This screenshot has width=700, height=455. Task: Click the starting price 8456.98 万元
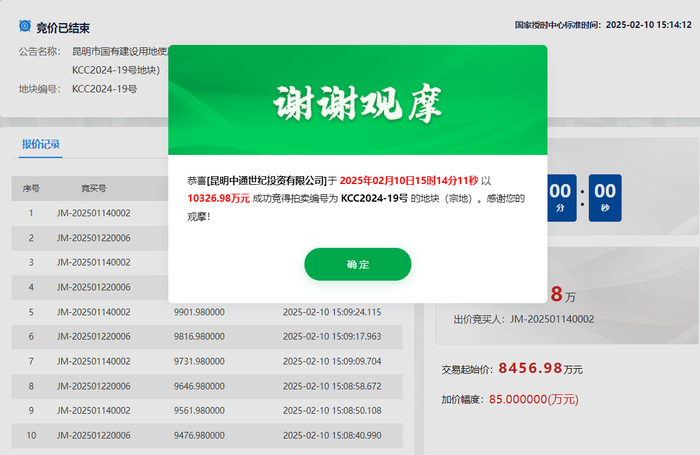coord(540,368)
